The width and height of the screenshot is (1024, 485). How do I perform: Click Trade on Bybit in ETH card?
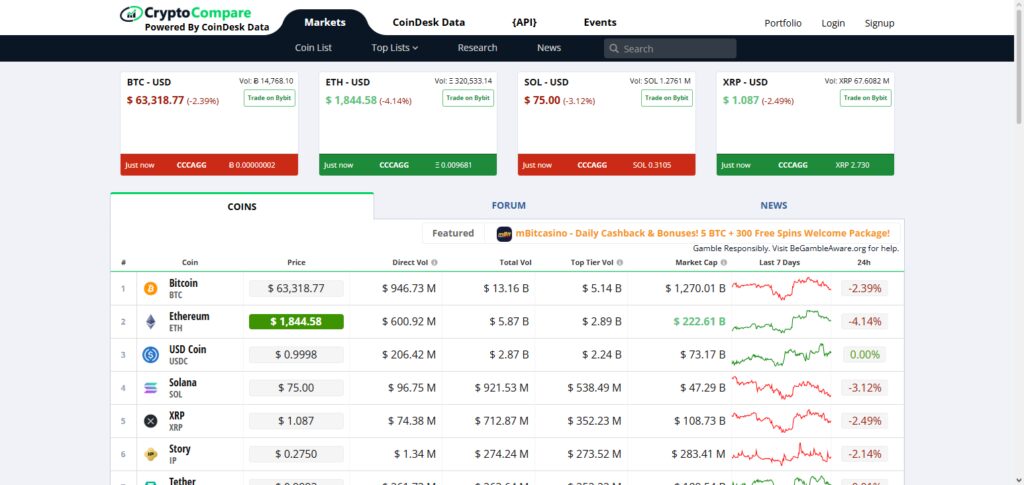coord(468,98)
